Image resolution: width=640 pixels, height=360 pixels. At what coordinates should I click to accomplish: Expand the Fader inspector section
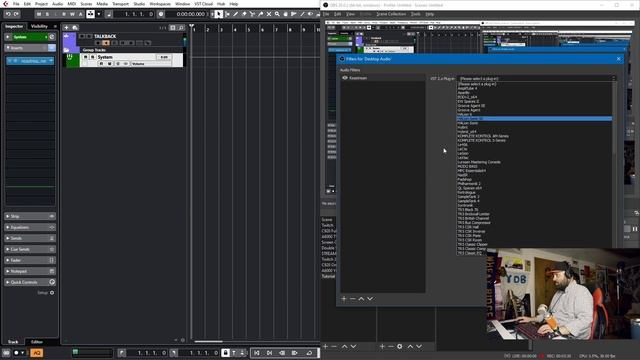tap(30, 260)
